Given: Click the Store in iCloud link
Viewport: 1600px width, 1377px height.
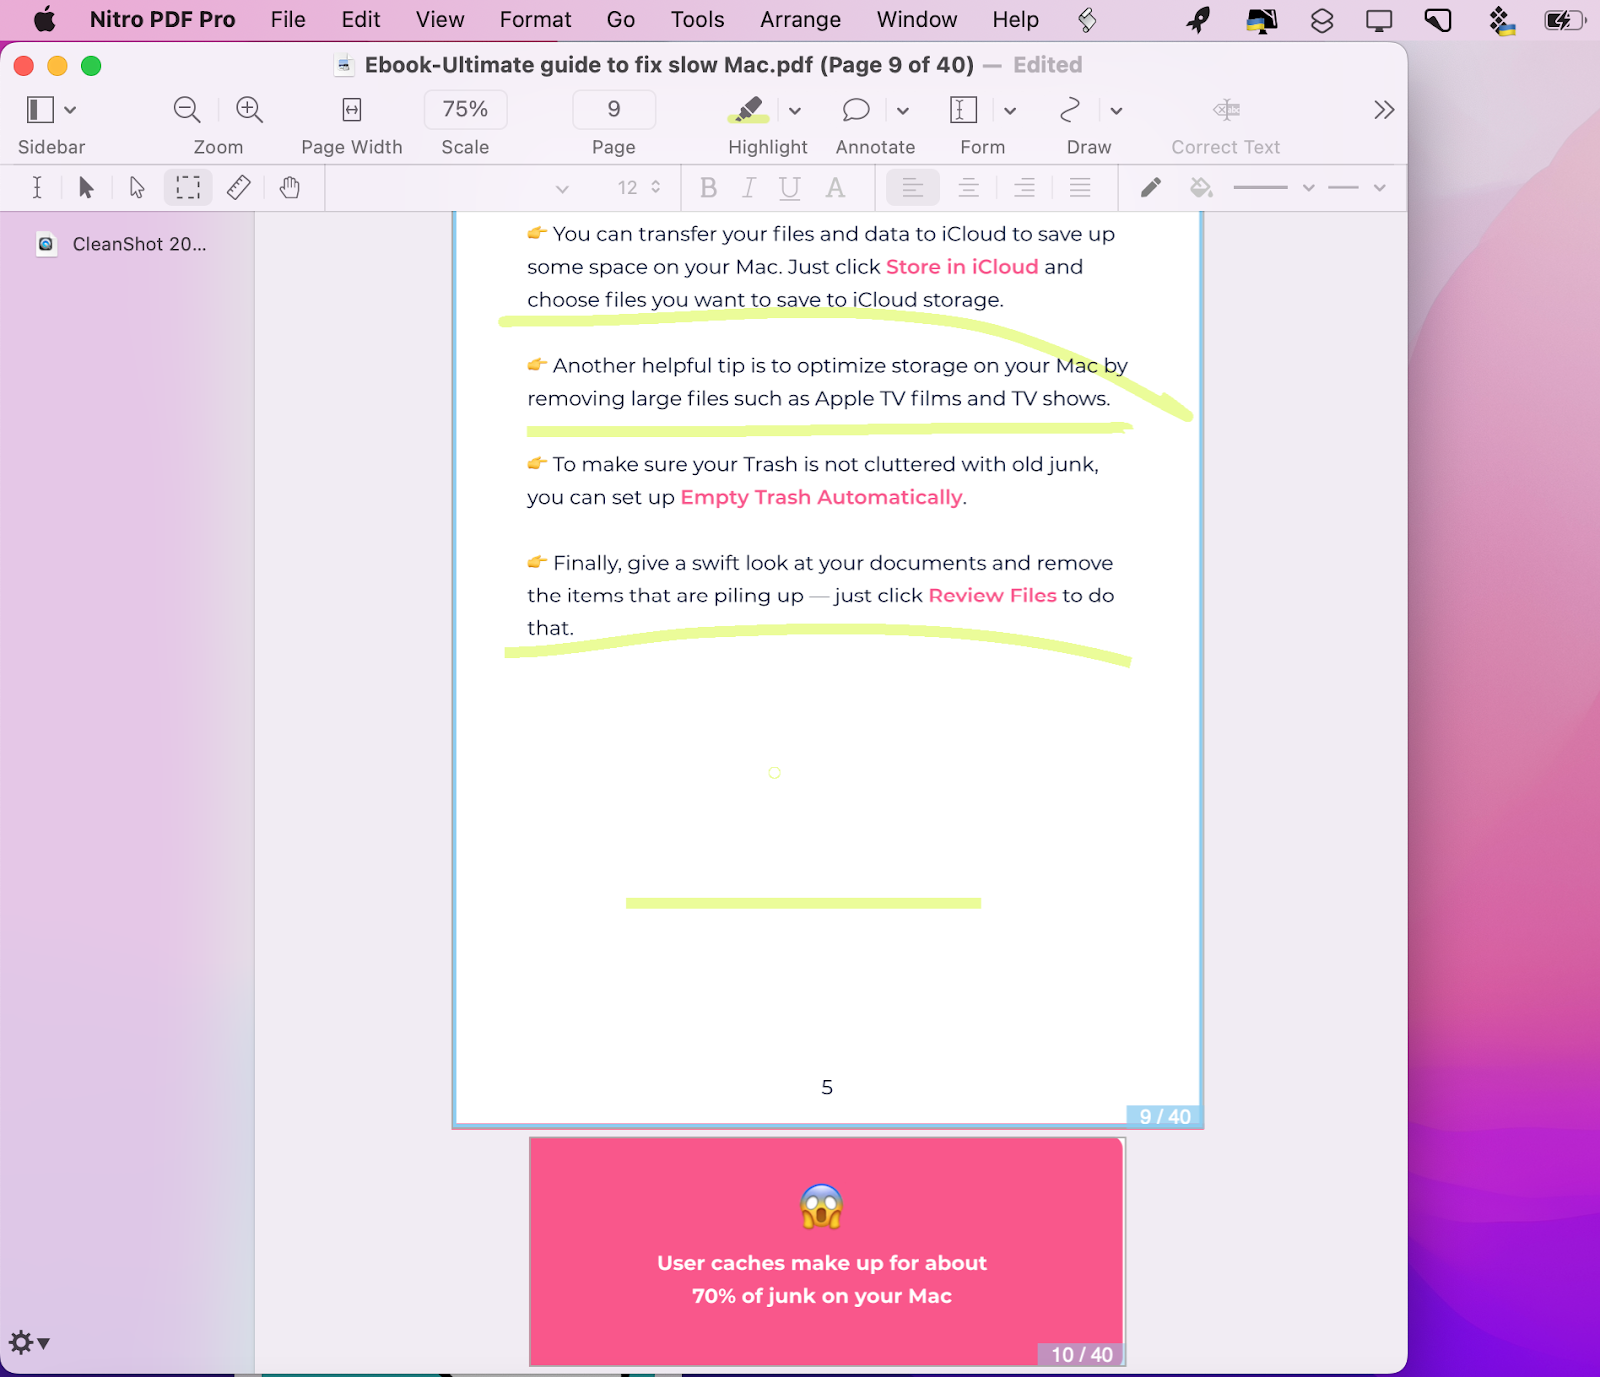Looking at the screenshot, I should [962, 267].
